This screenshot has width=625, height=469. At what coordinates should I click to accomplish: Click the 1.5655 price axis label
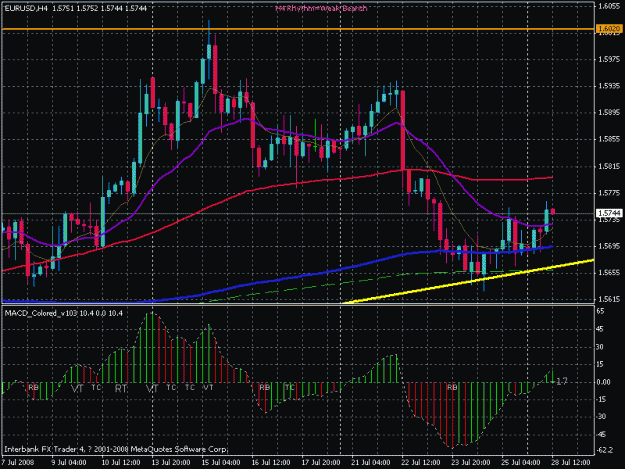pos(609,273)
